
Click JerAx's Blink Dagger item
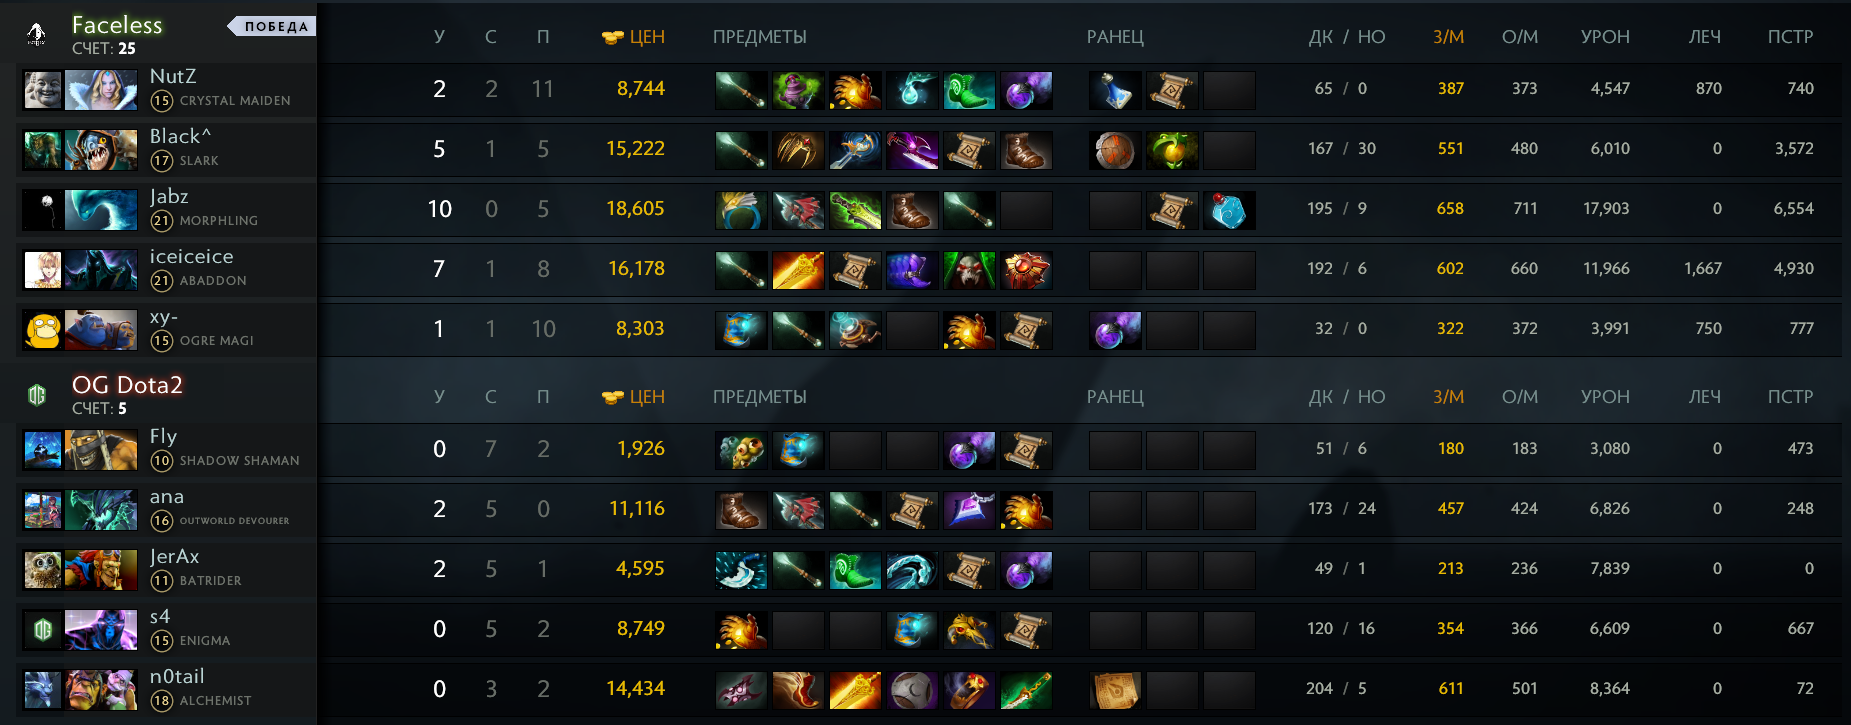(x=741, y=570)
